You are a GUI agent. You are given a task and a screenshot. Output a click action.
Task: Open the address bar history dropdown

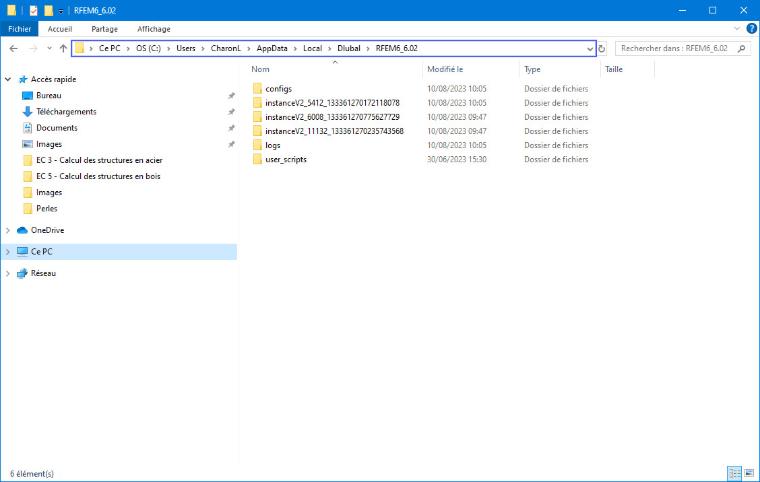(x=589, y=48)
